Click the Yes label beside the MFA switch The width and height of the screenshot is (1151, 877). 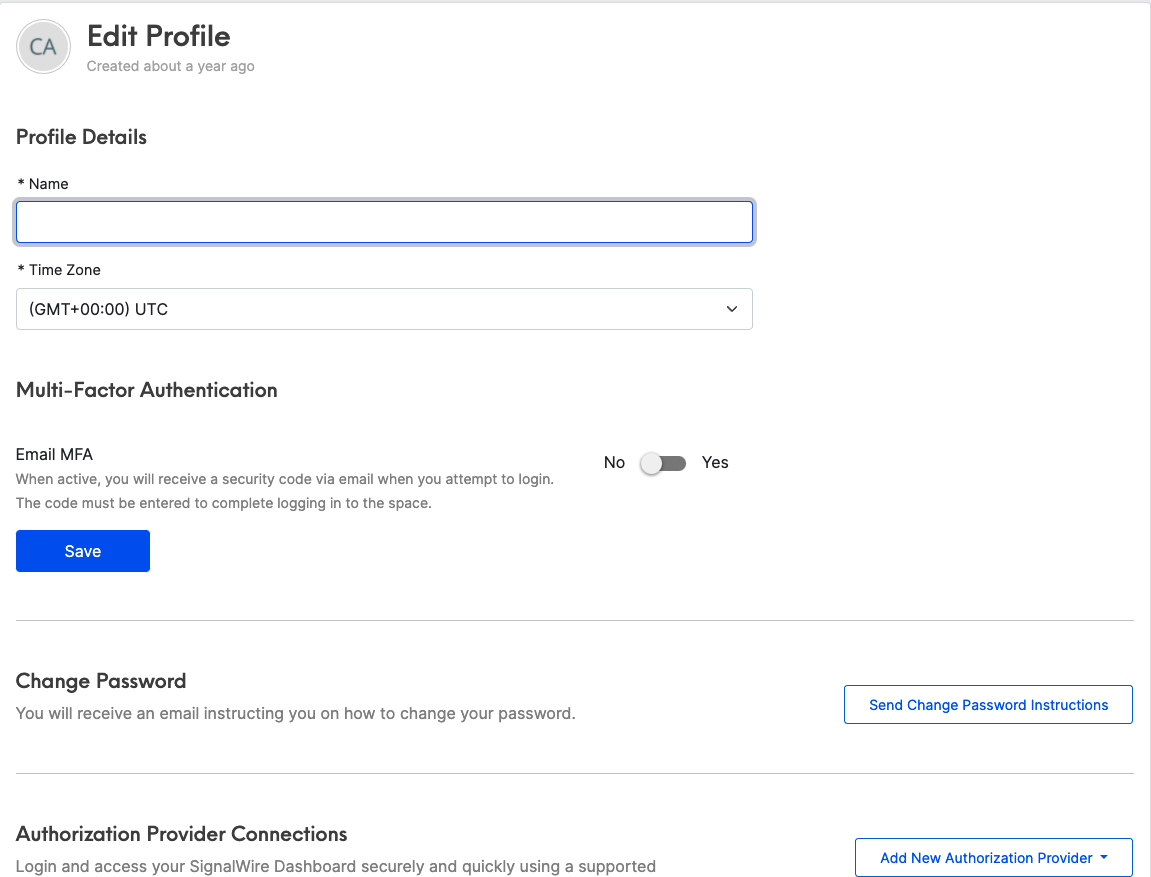click(715, 462)
